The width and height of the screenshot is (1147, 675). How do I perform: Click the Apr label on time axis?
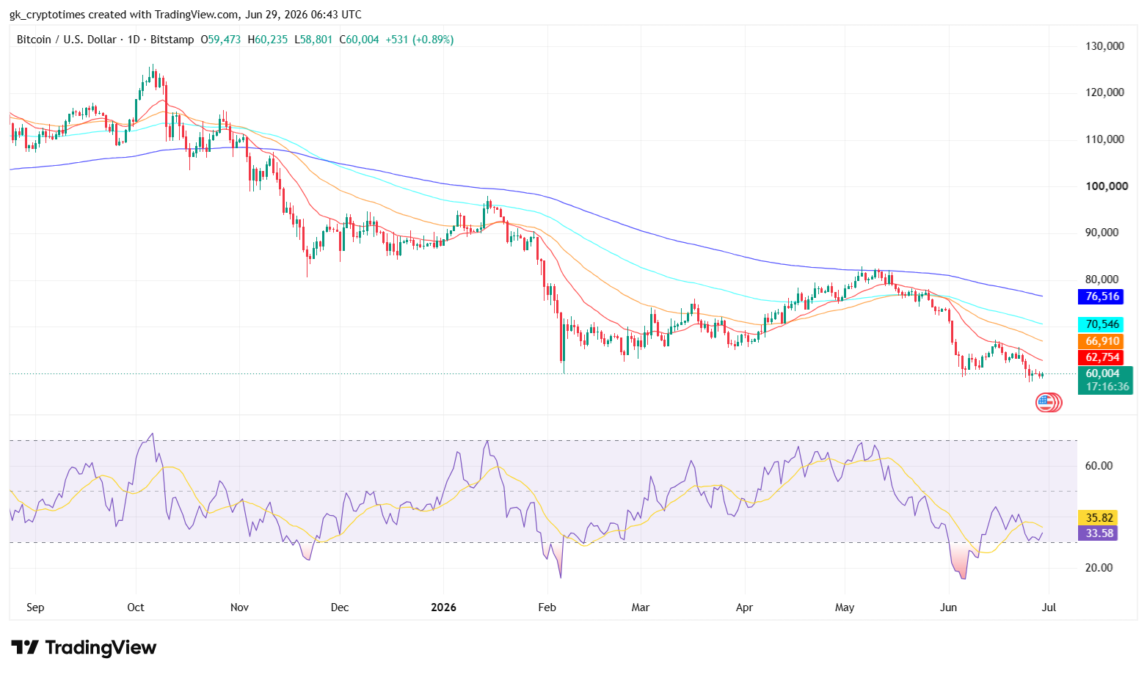[744, 608]
